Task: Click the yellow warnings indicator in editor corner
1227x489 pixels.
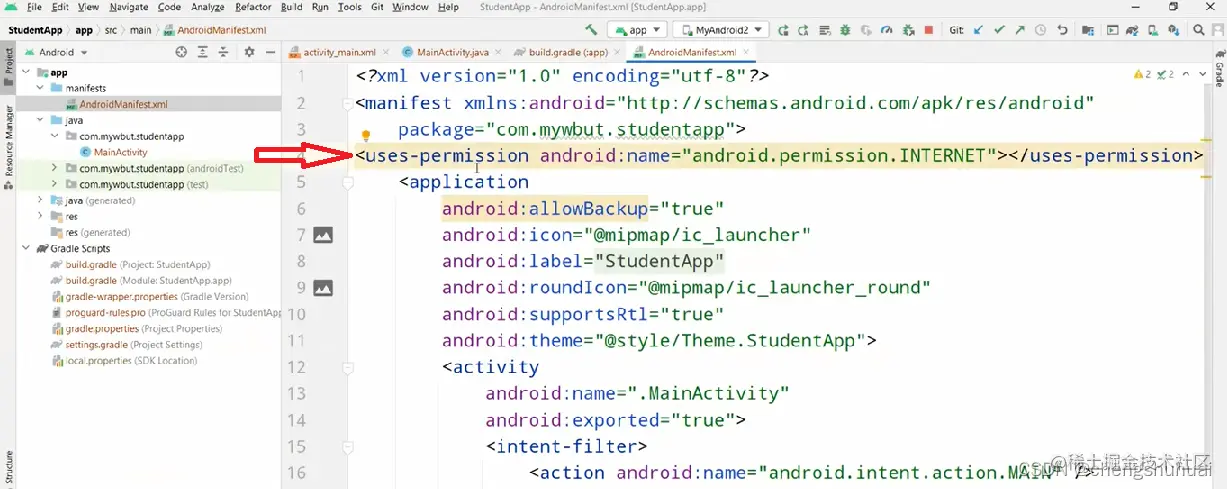Action: pyautogui.click(x=1142, y=75)
